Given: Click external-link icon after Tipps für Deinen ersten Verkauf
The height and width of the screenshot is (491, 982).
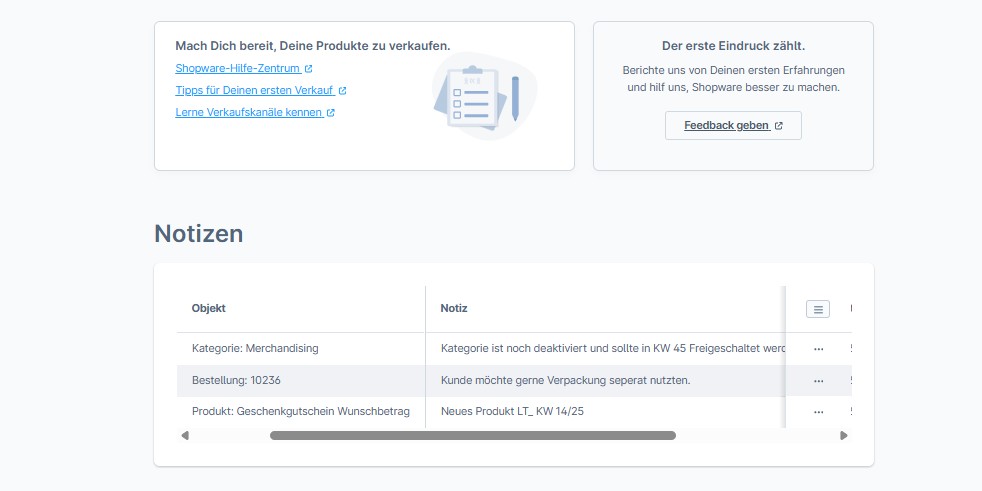Looking at the screenshot, I should click(342, 91).
